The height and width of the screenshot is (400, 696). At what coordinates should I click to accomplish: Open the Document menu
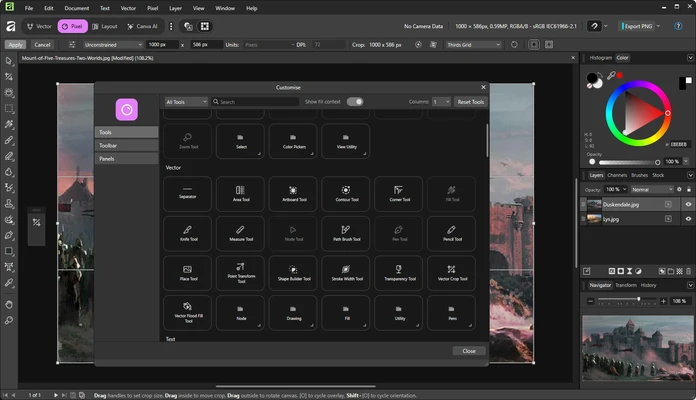[x=77, y=8]
